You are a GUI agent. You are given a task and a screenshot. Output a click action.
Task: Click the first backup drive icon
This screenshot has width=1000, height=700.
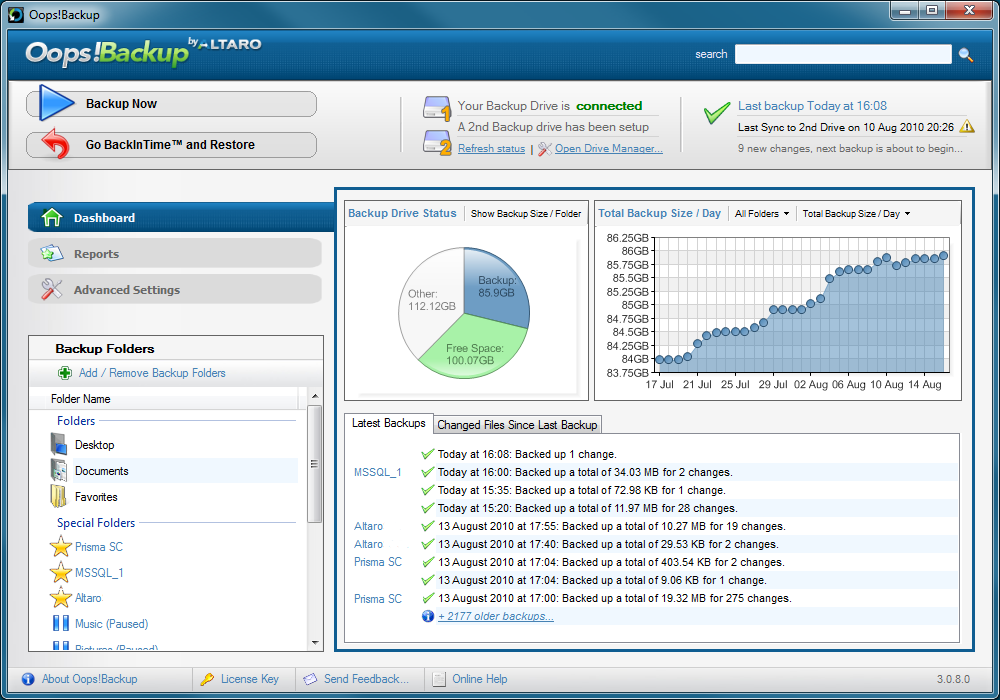point(438,108)
